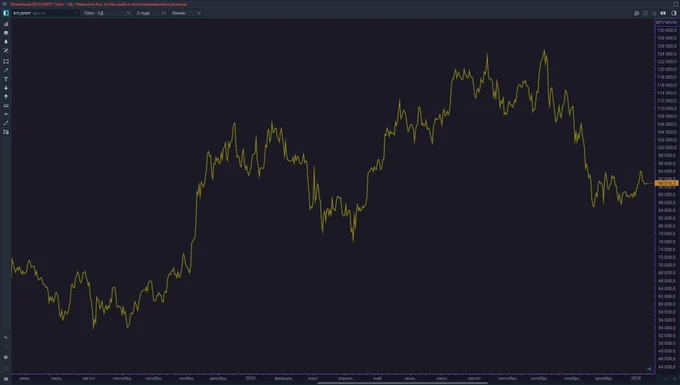Click the февраль label on the time axis

[283, 378]
